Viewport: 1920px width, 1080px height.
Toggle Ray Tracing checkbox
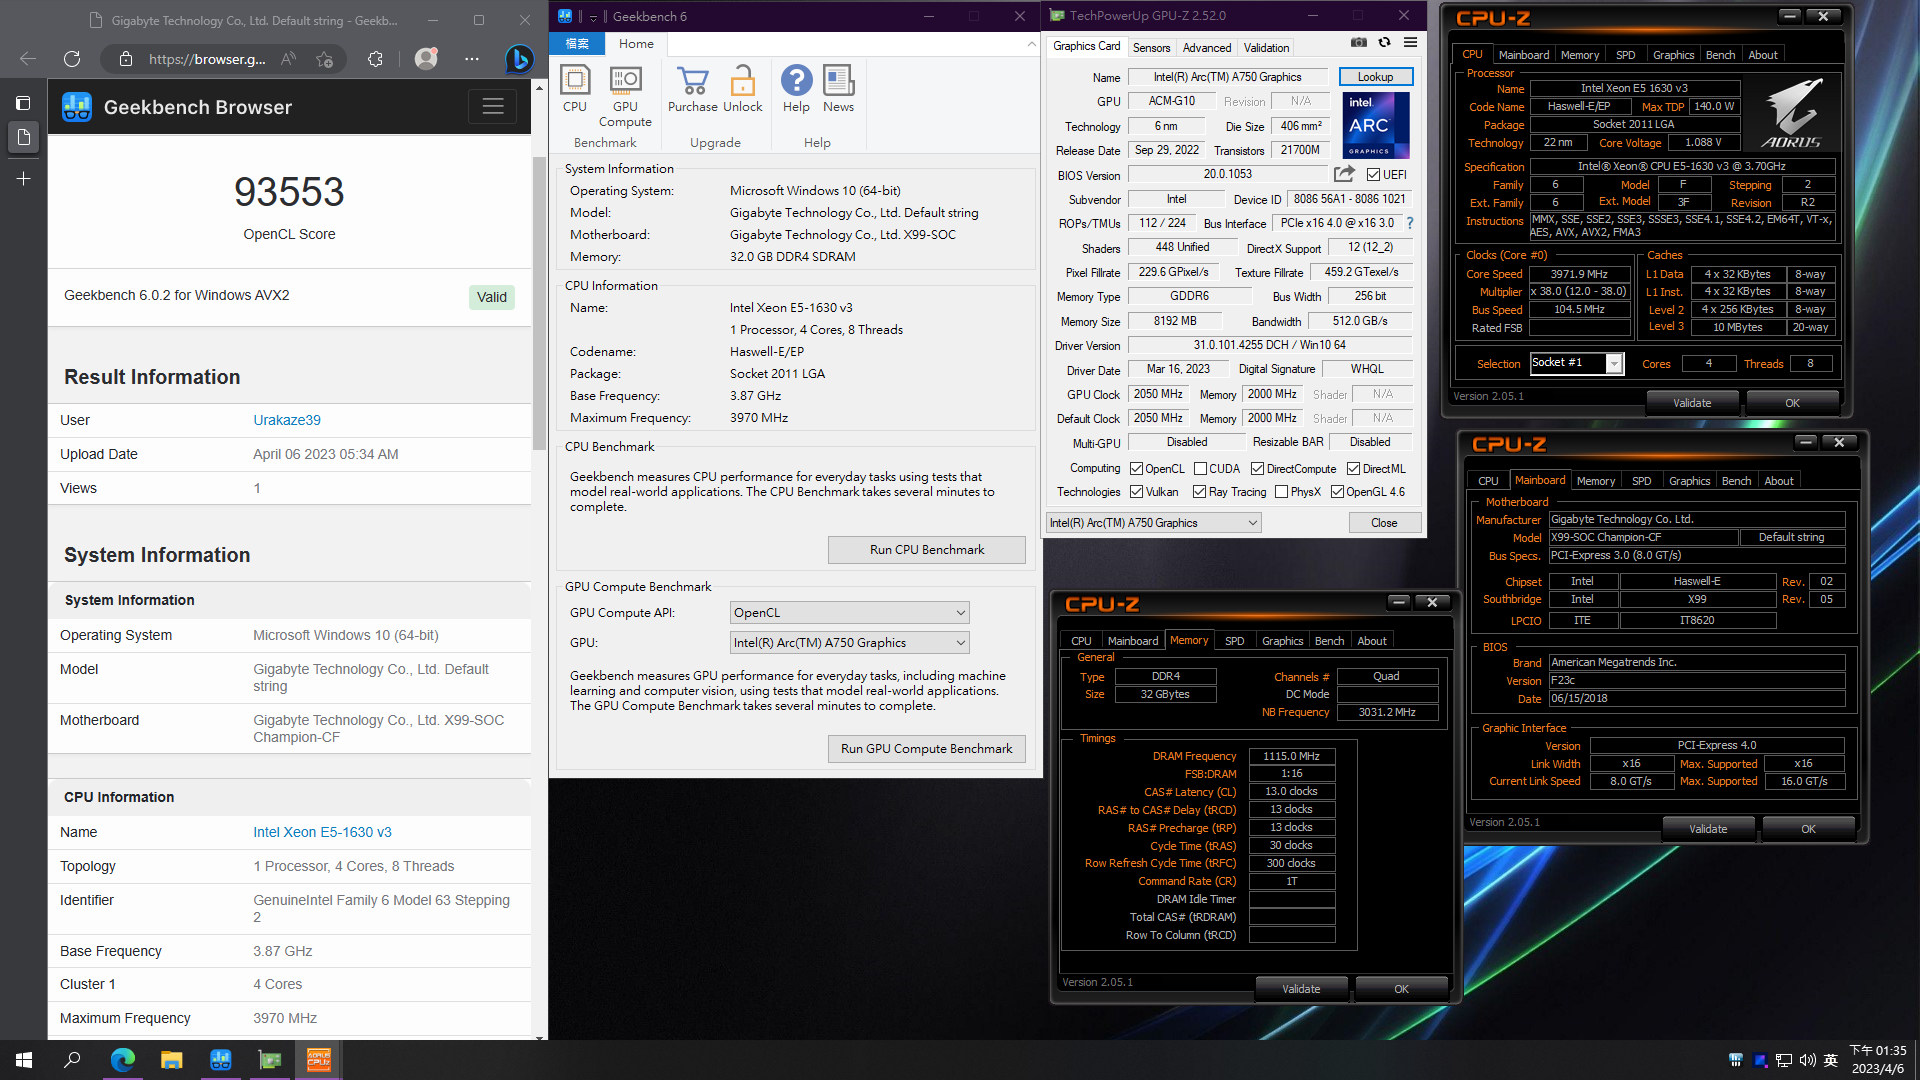coord(1199,492)
